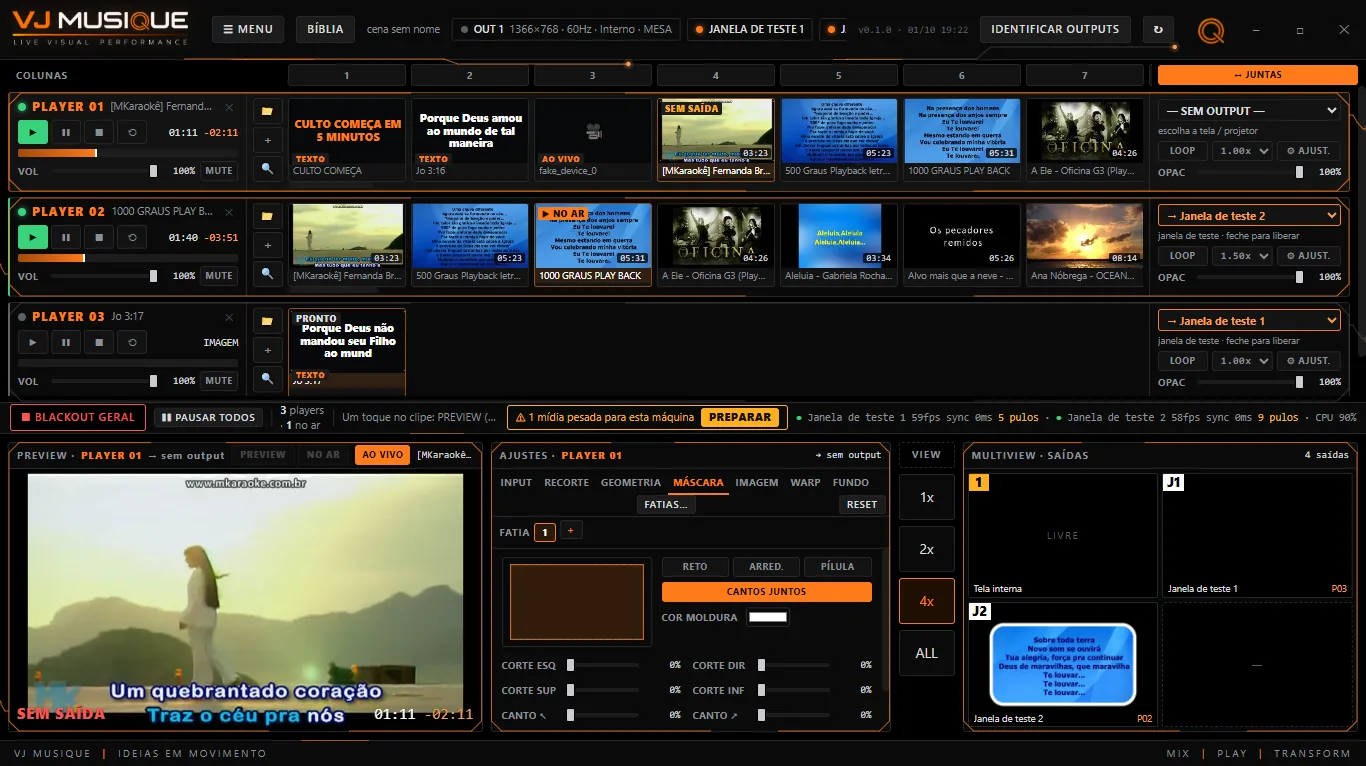Open the 1.00x speed dropdown for Player 03
Screen dimensions: 1366x766
(1242, 361)
